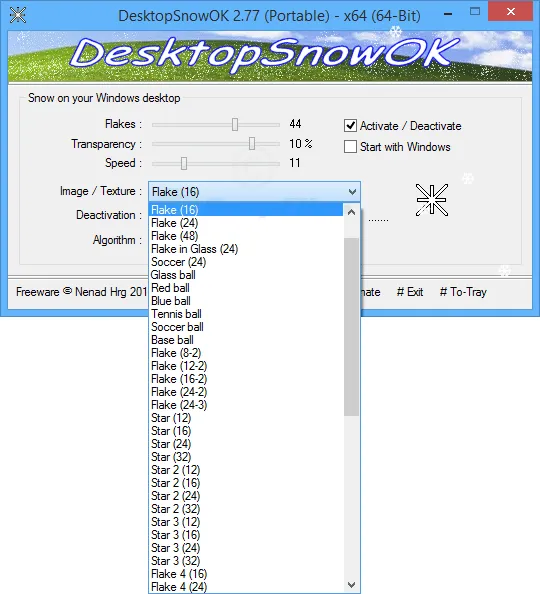Click the DesktopSnowOK snowflake title bar icon

[x=17, y=15]
